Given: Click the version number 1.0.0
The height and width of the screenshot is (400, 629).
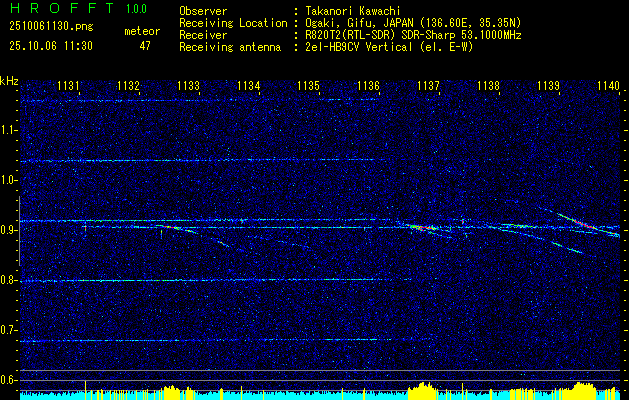Looking at the screenshot, I should coord(136,8).
